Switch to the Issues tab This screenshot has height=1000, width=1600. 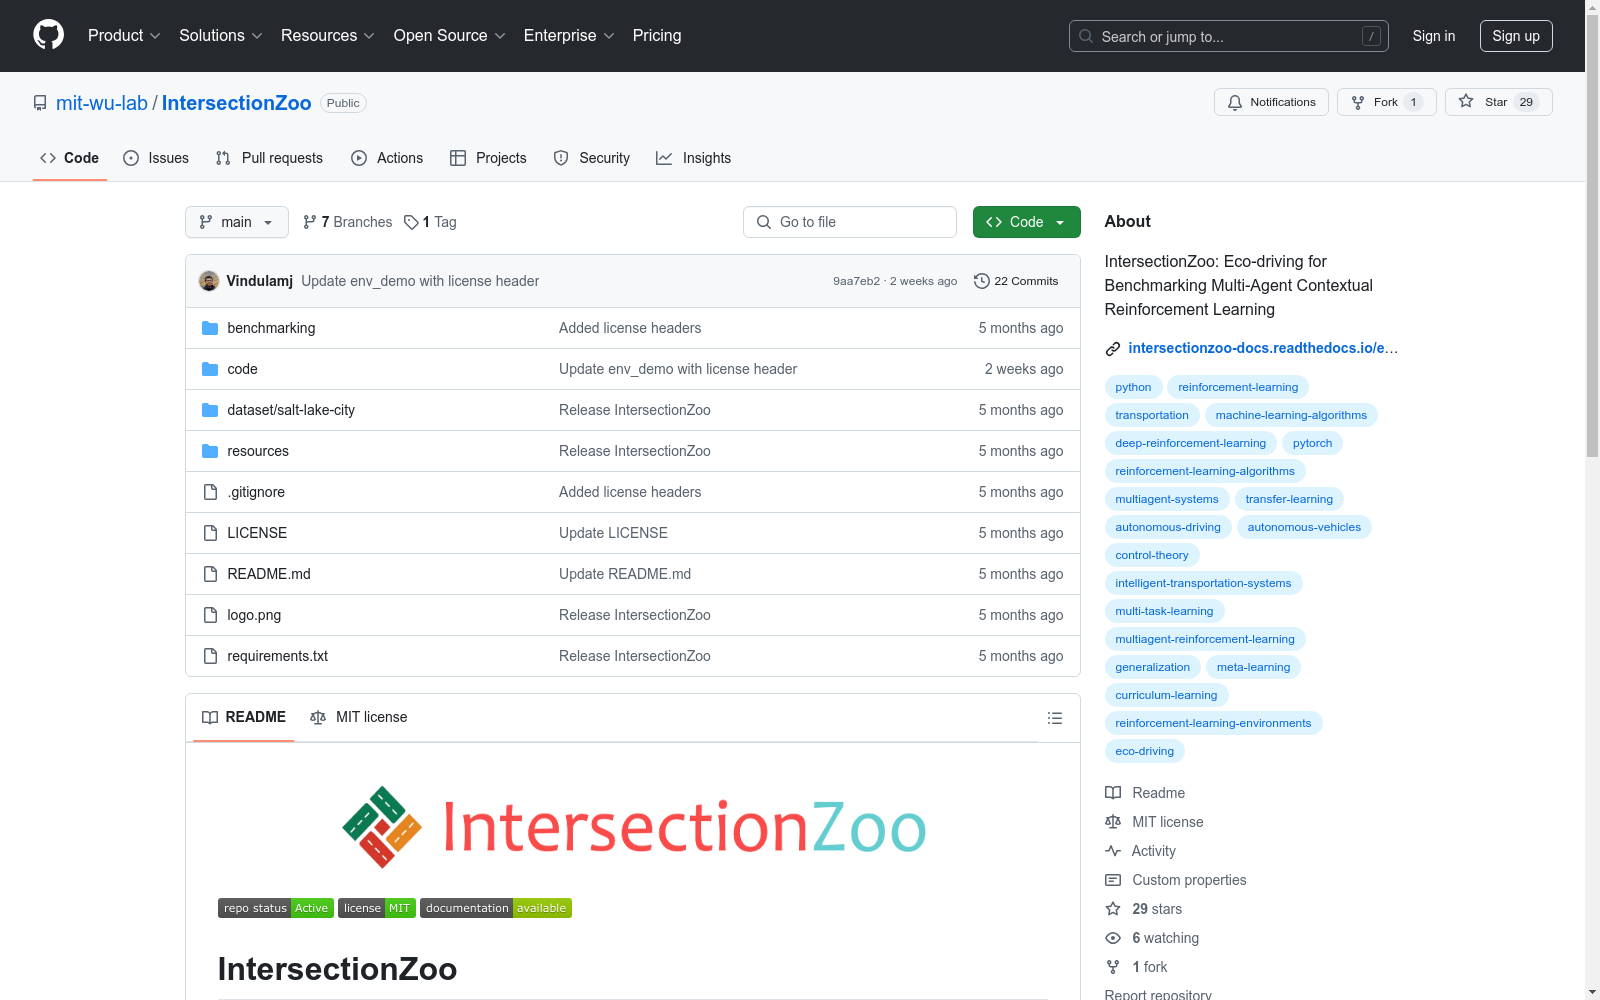(156, 158)
